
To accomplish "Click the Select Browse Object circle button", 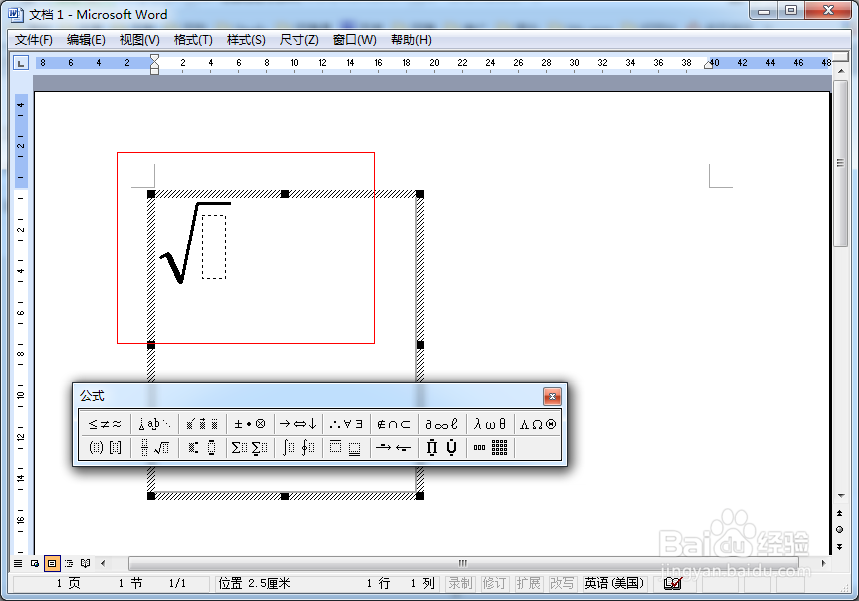I will point(840,530).
